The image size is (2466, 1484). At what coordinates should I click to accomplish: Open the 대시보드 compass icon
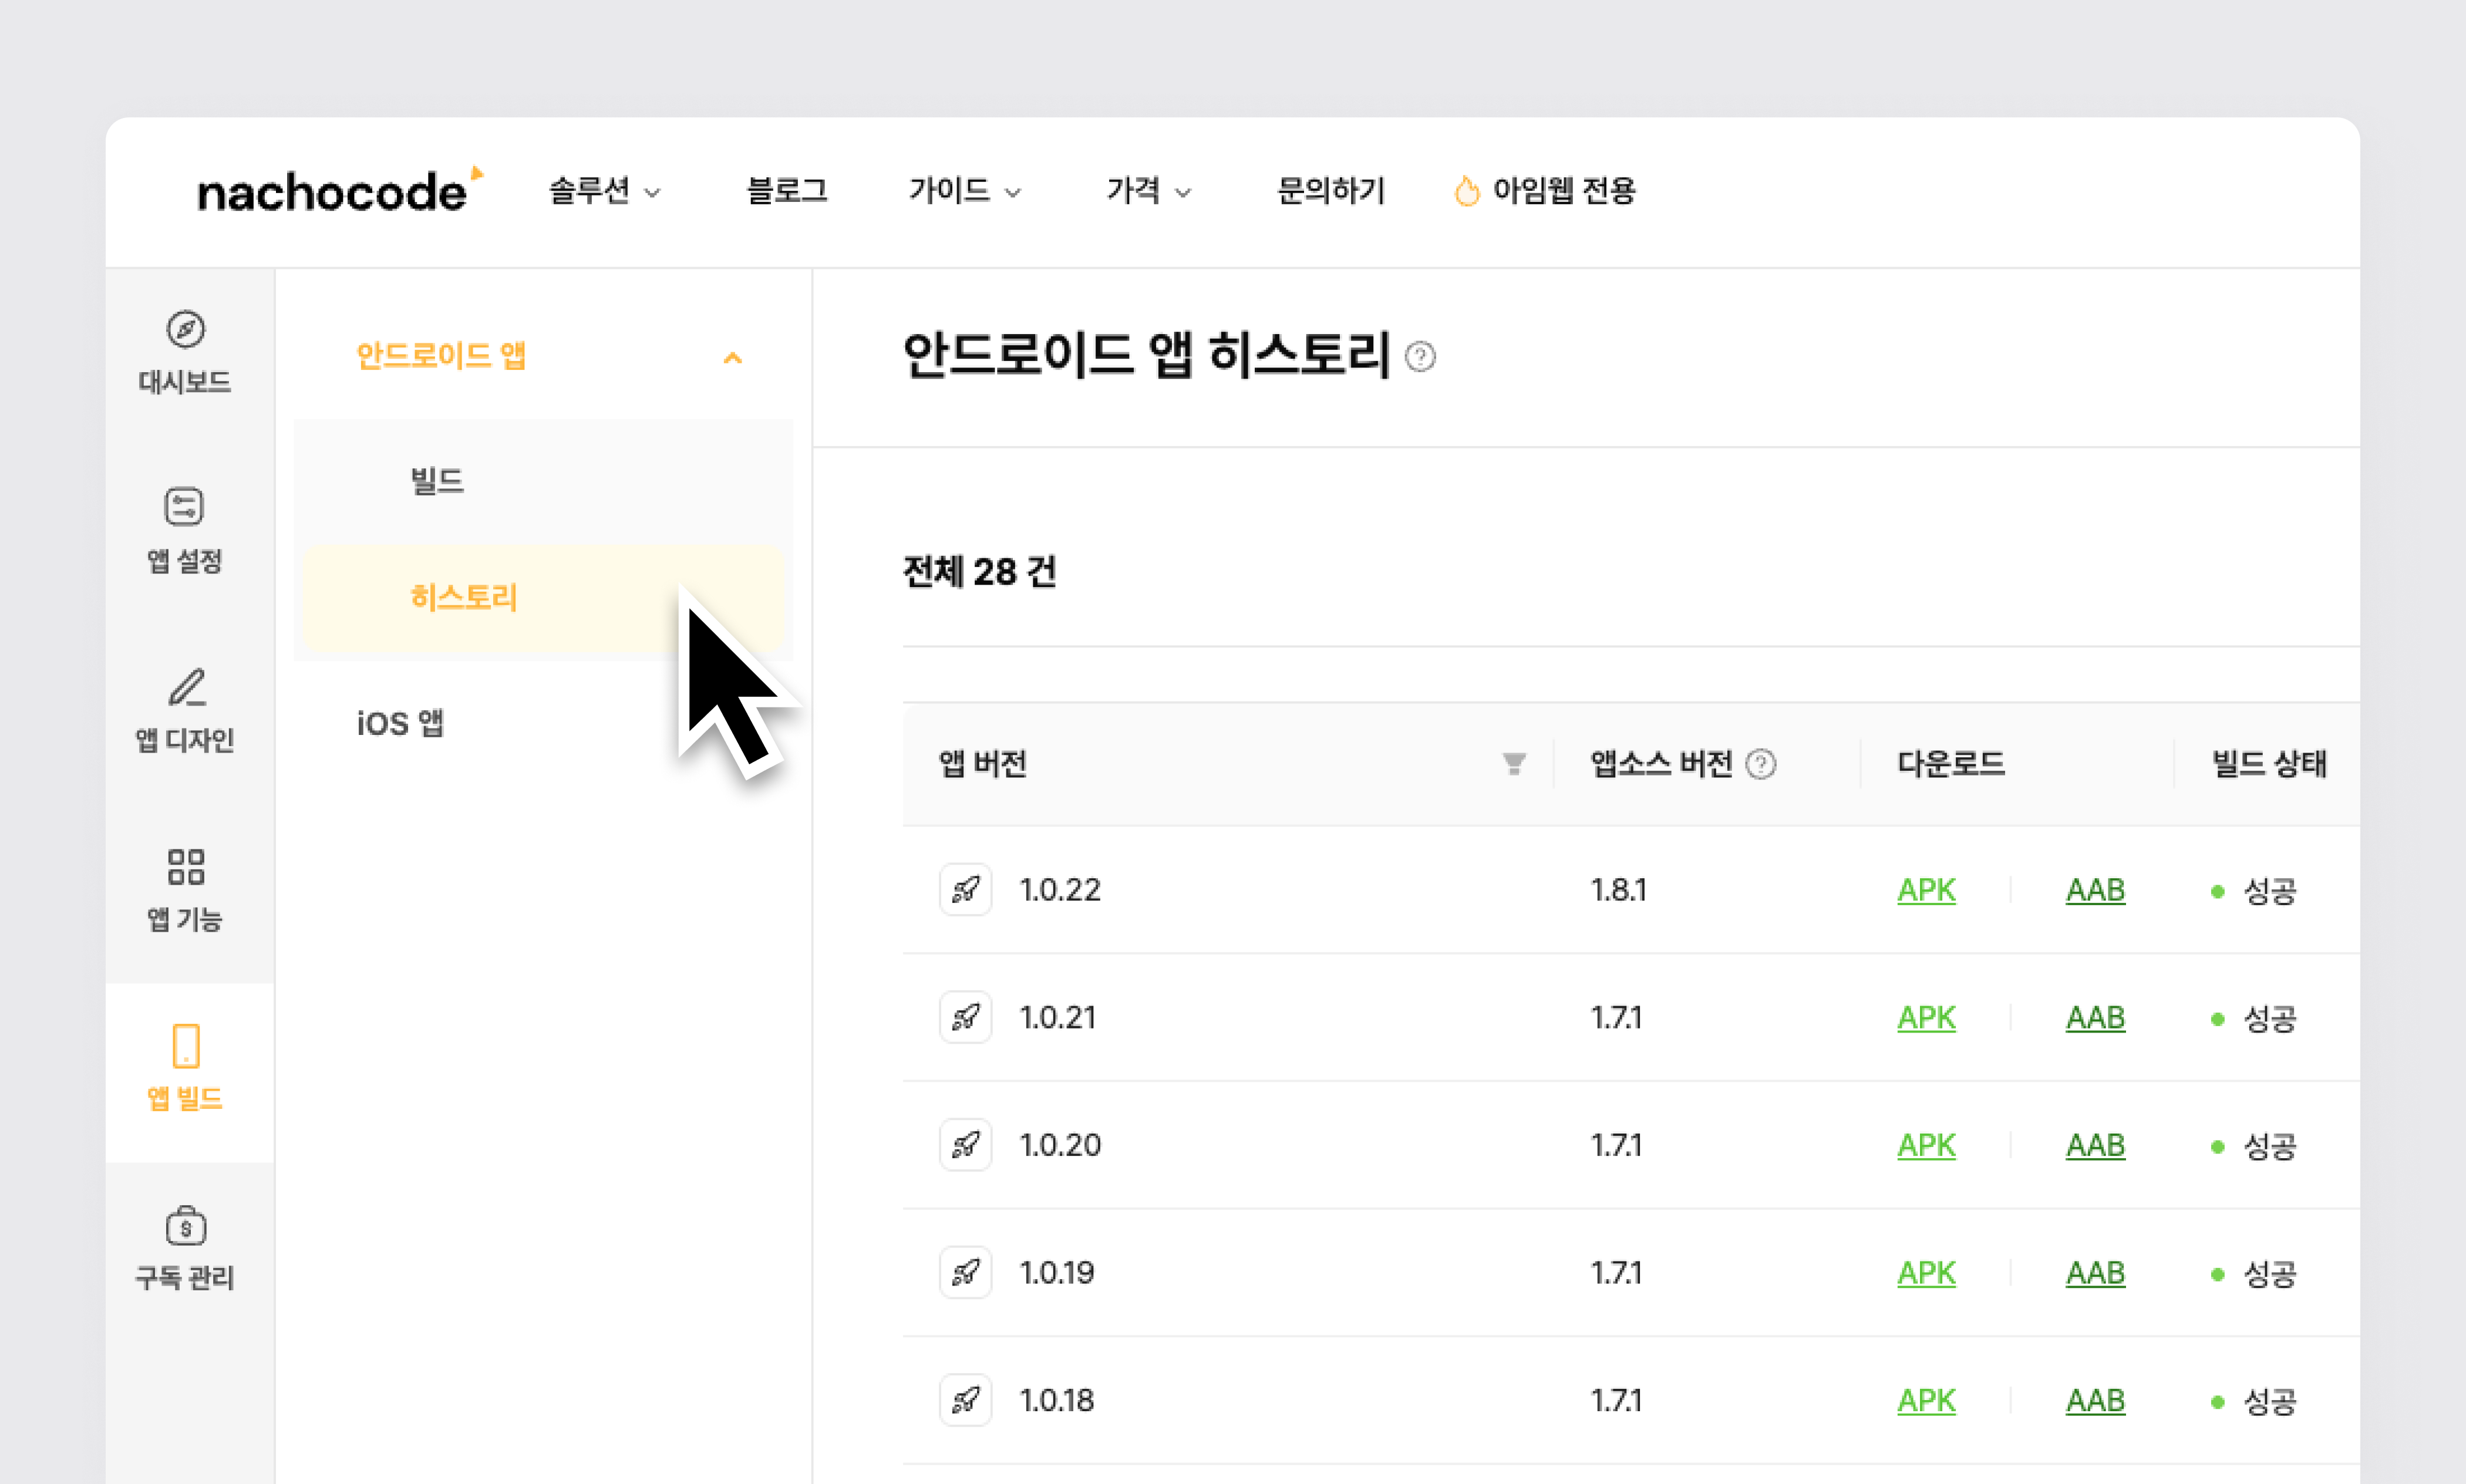click(x=185, y=329)
